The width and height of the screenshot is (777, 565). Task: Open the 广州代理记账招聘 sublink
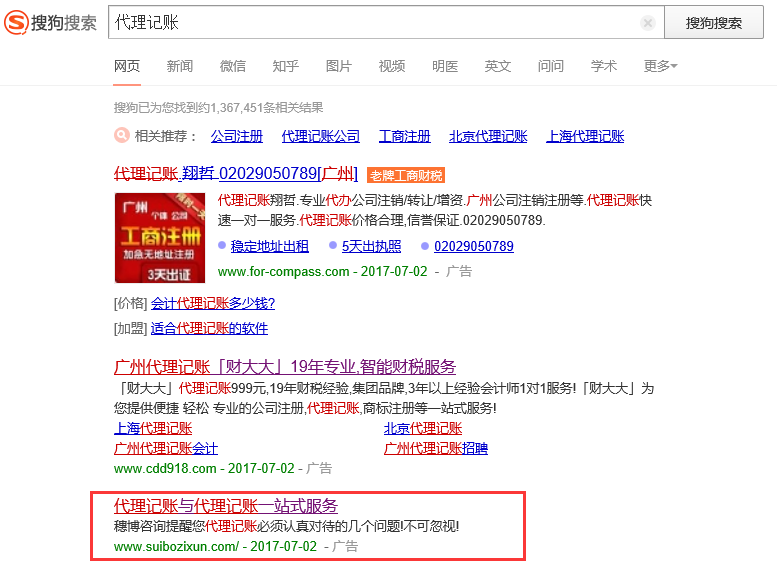(436, 449)
